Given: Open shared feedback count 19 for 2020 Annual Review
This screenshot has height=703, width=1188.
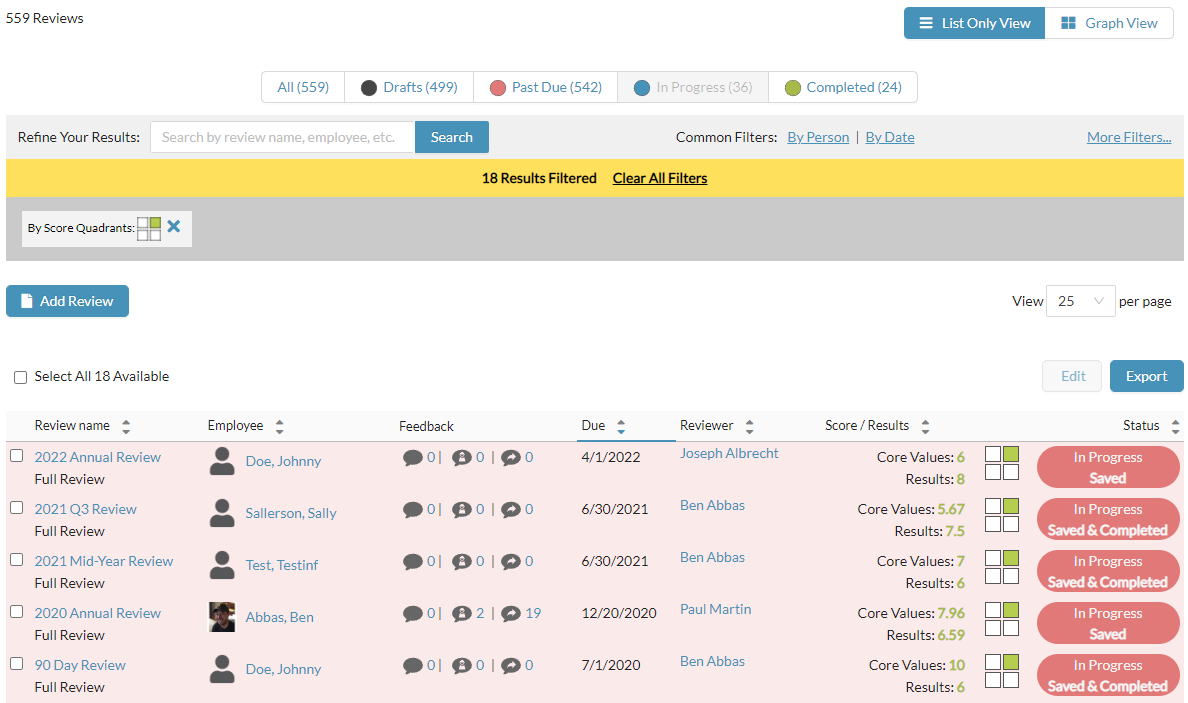Looking at the screenshot, I should tap(533, 613).
